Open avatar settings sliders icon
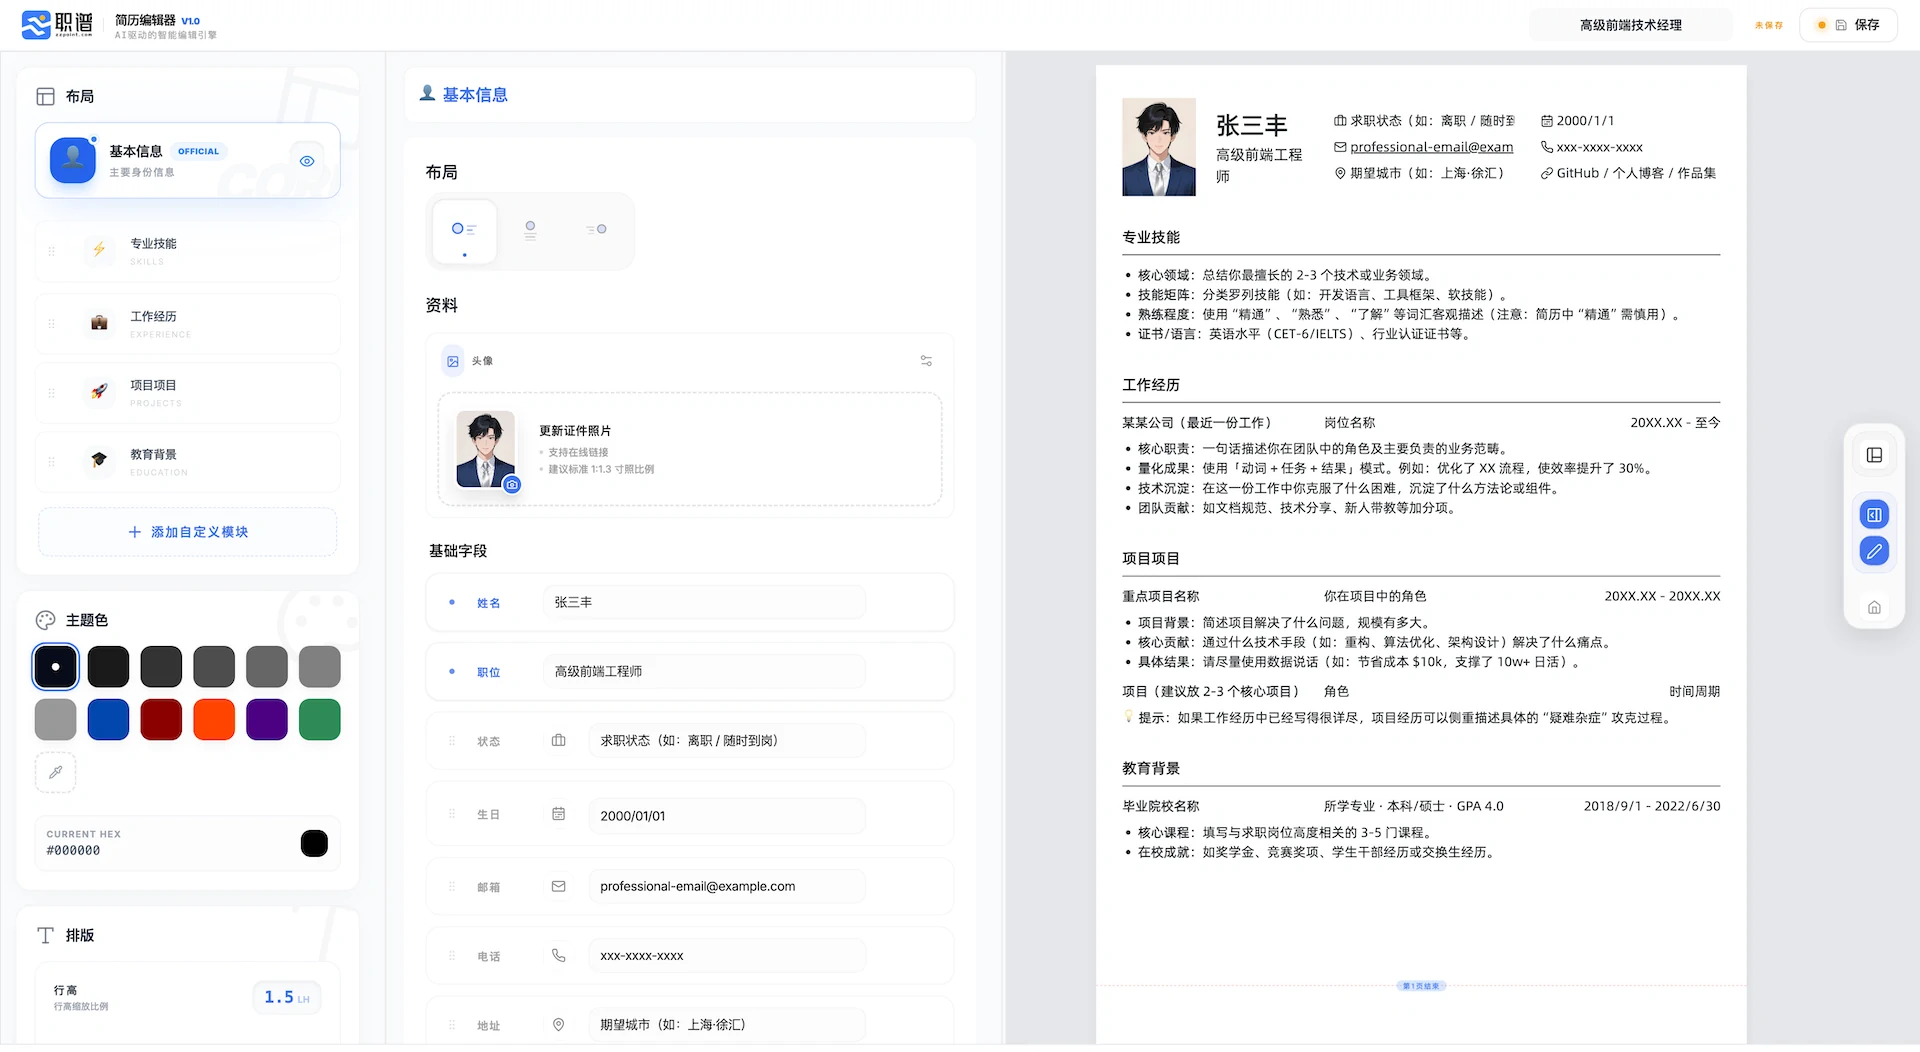 pyautogui.click(x=926, y=361)
